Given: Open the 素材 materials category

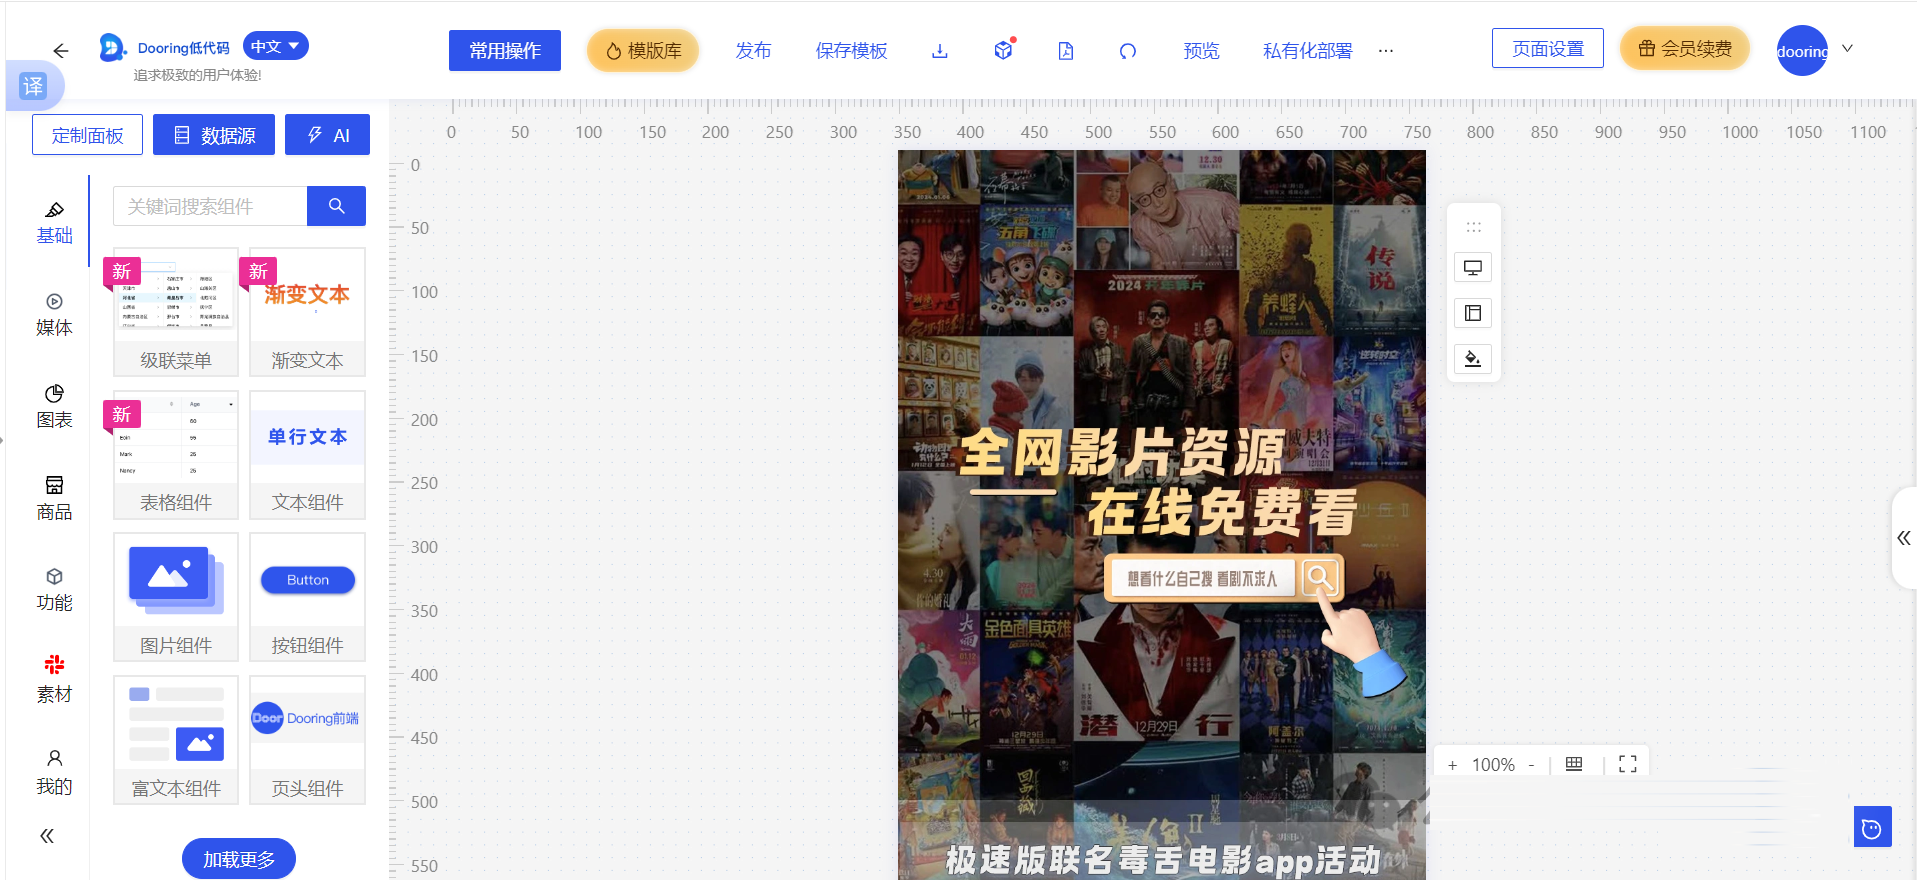Looking at the screenshot, I should pos(54,681).
